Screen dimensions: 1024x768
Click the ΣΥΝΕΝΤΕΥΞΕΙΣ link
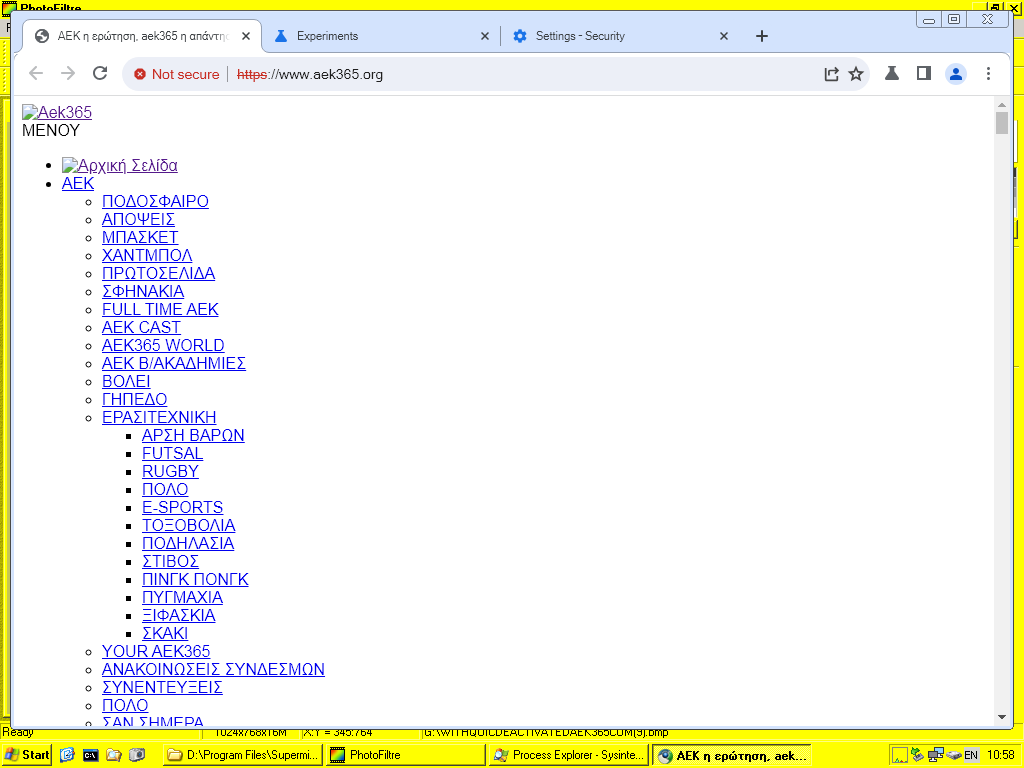[163, 688]
